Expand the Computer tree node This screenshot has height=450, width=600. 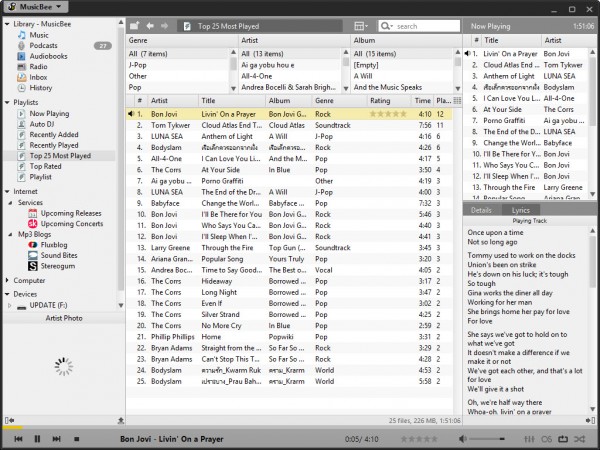[x=6, y=281]
